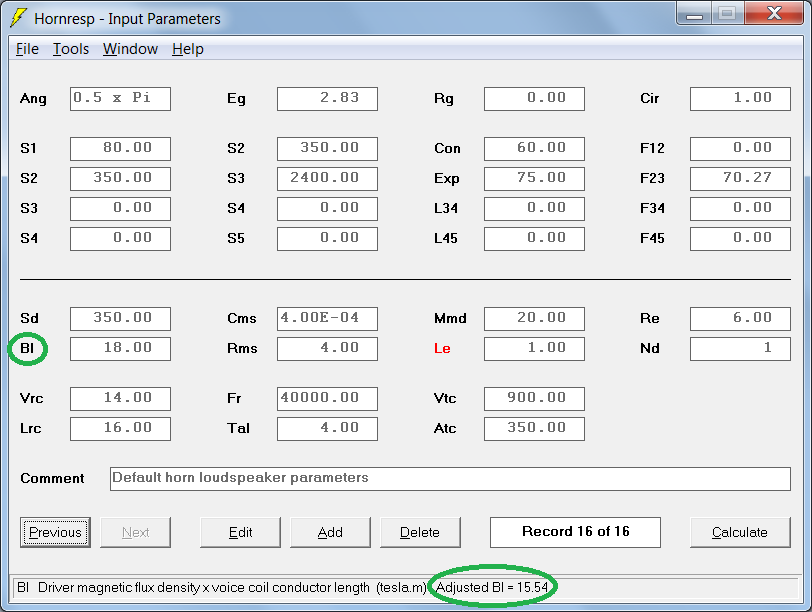The width and height of the screenshot is (812, 612).
Task: Click the Cir field with 1.00
Action: pos(741,99)
